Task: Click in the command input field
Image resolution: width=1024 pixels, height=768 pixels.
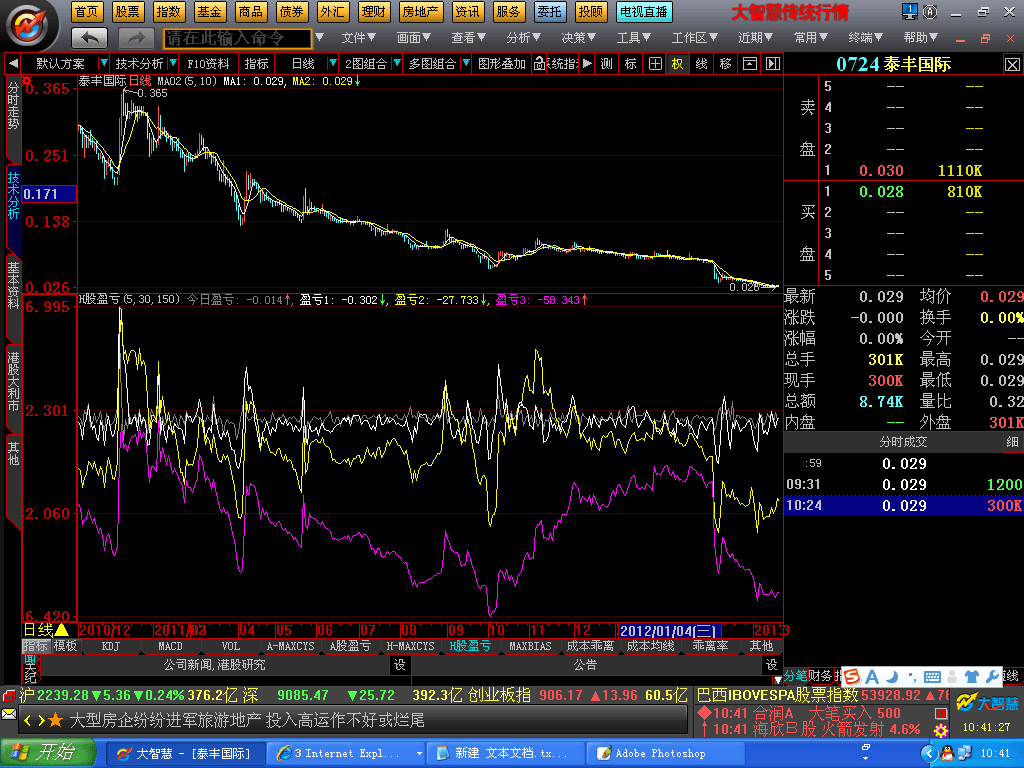Action: [238, 39]
